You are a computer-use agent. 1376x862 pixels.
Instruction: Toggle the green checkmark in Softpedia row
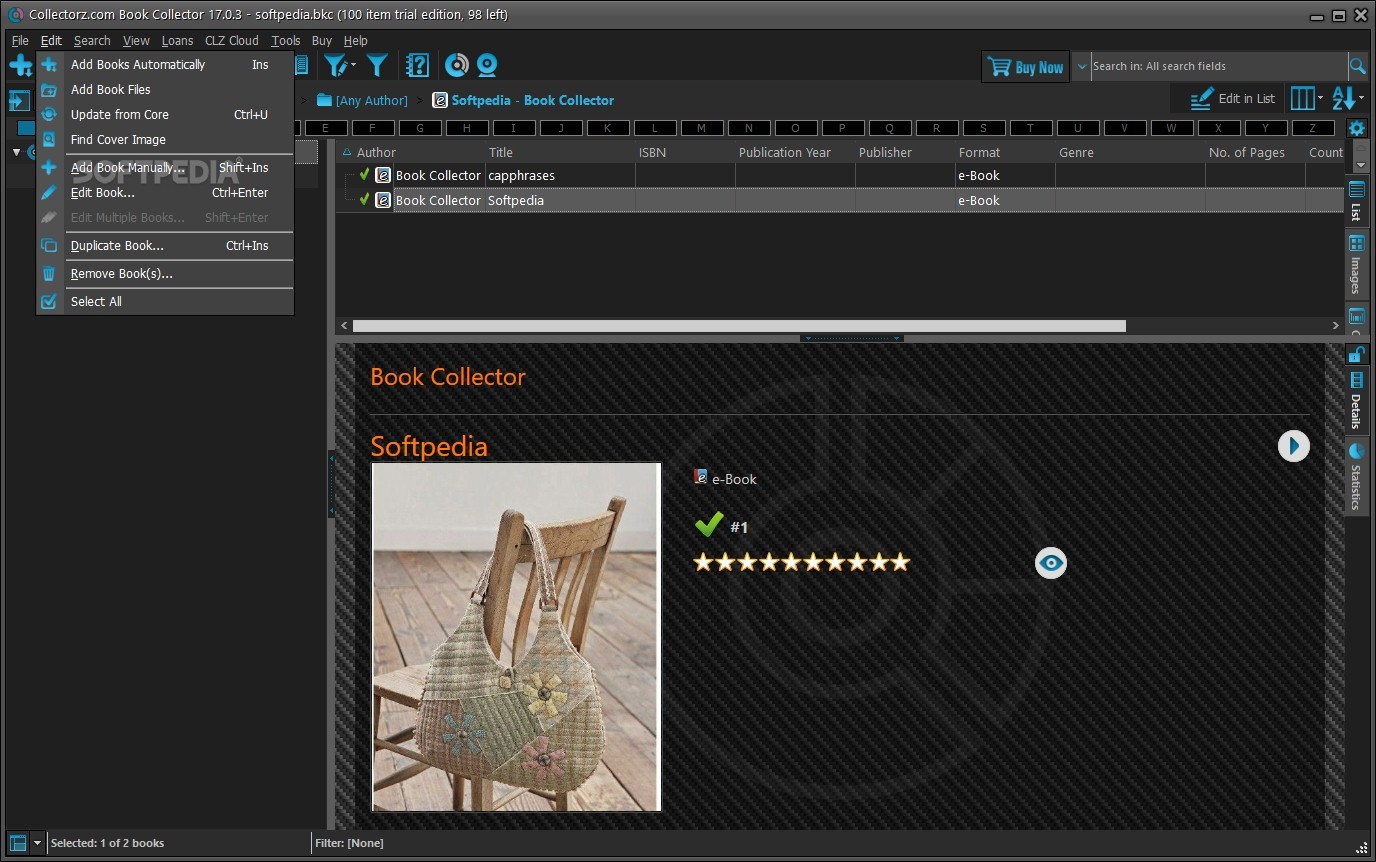[x=365, y=199]
